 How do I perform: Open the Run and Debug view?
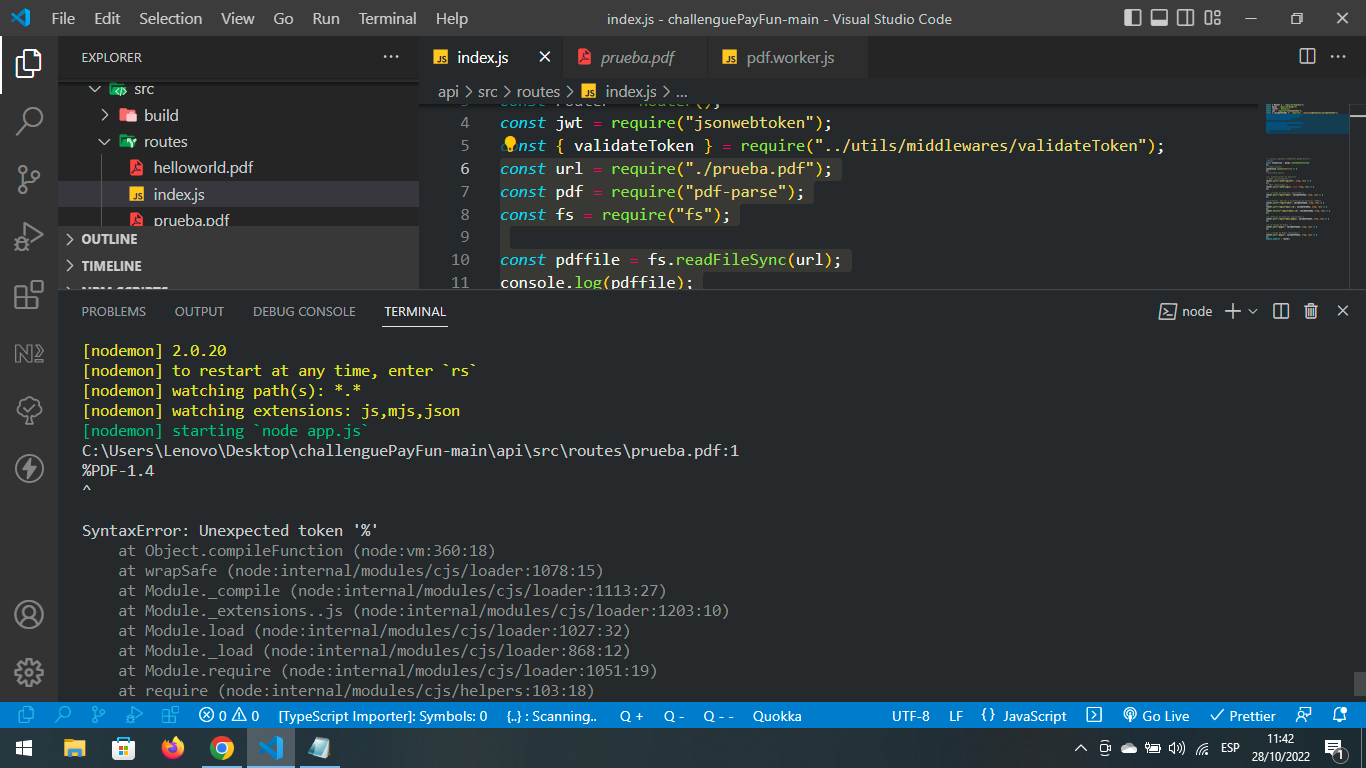pyautogui.click(x=28, y=237)
